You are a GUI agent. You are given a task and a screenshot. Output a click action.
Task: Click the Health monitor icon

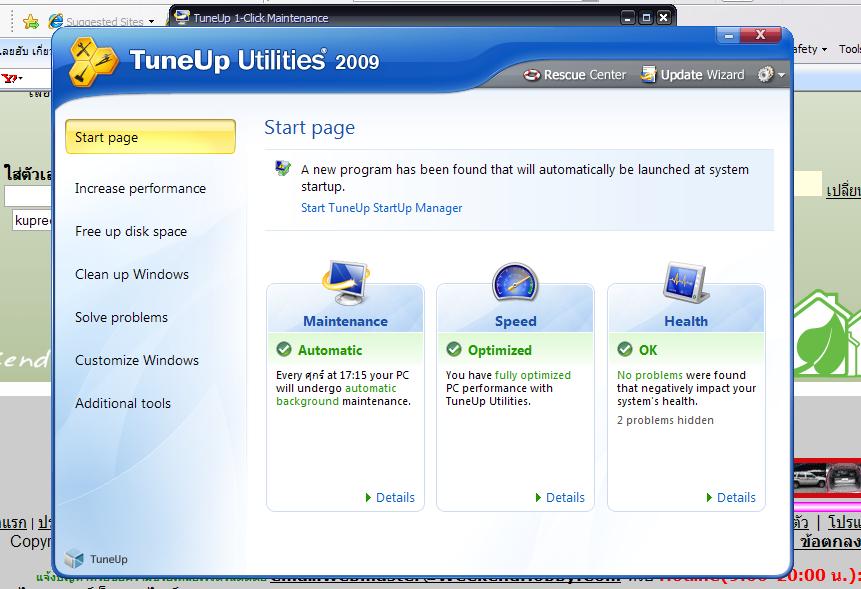[686, 284]
